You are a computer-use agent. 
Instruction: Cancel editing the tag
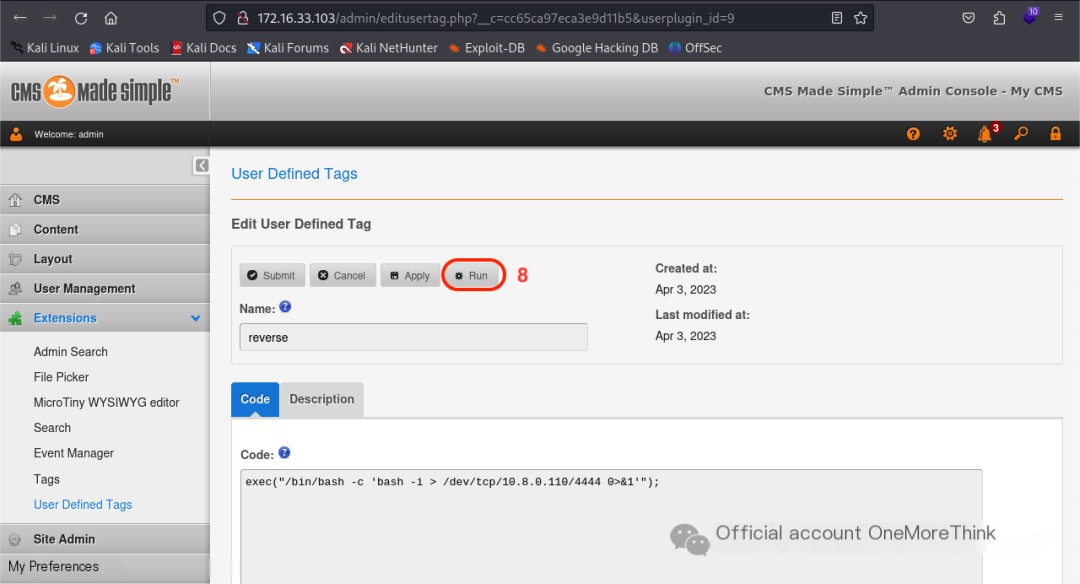pyautogui.click(x=342, y=275)
